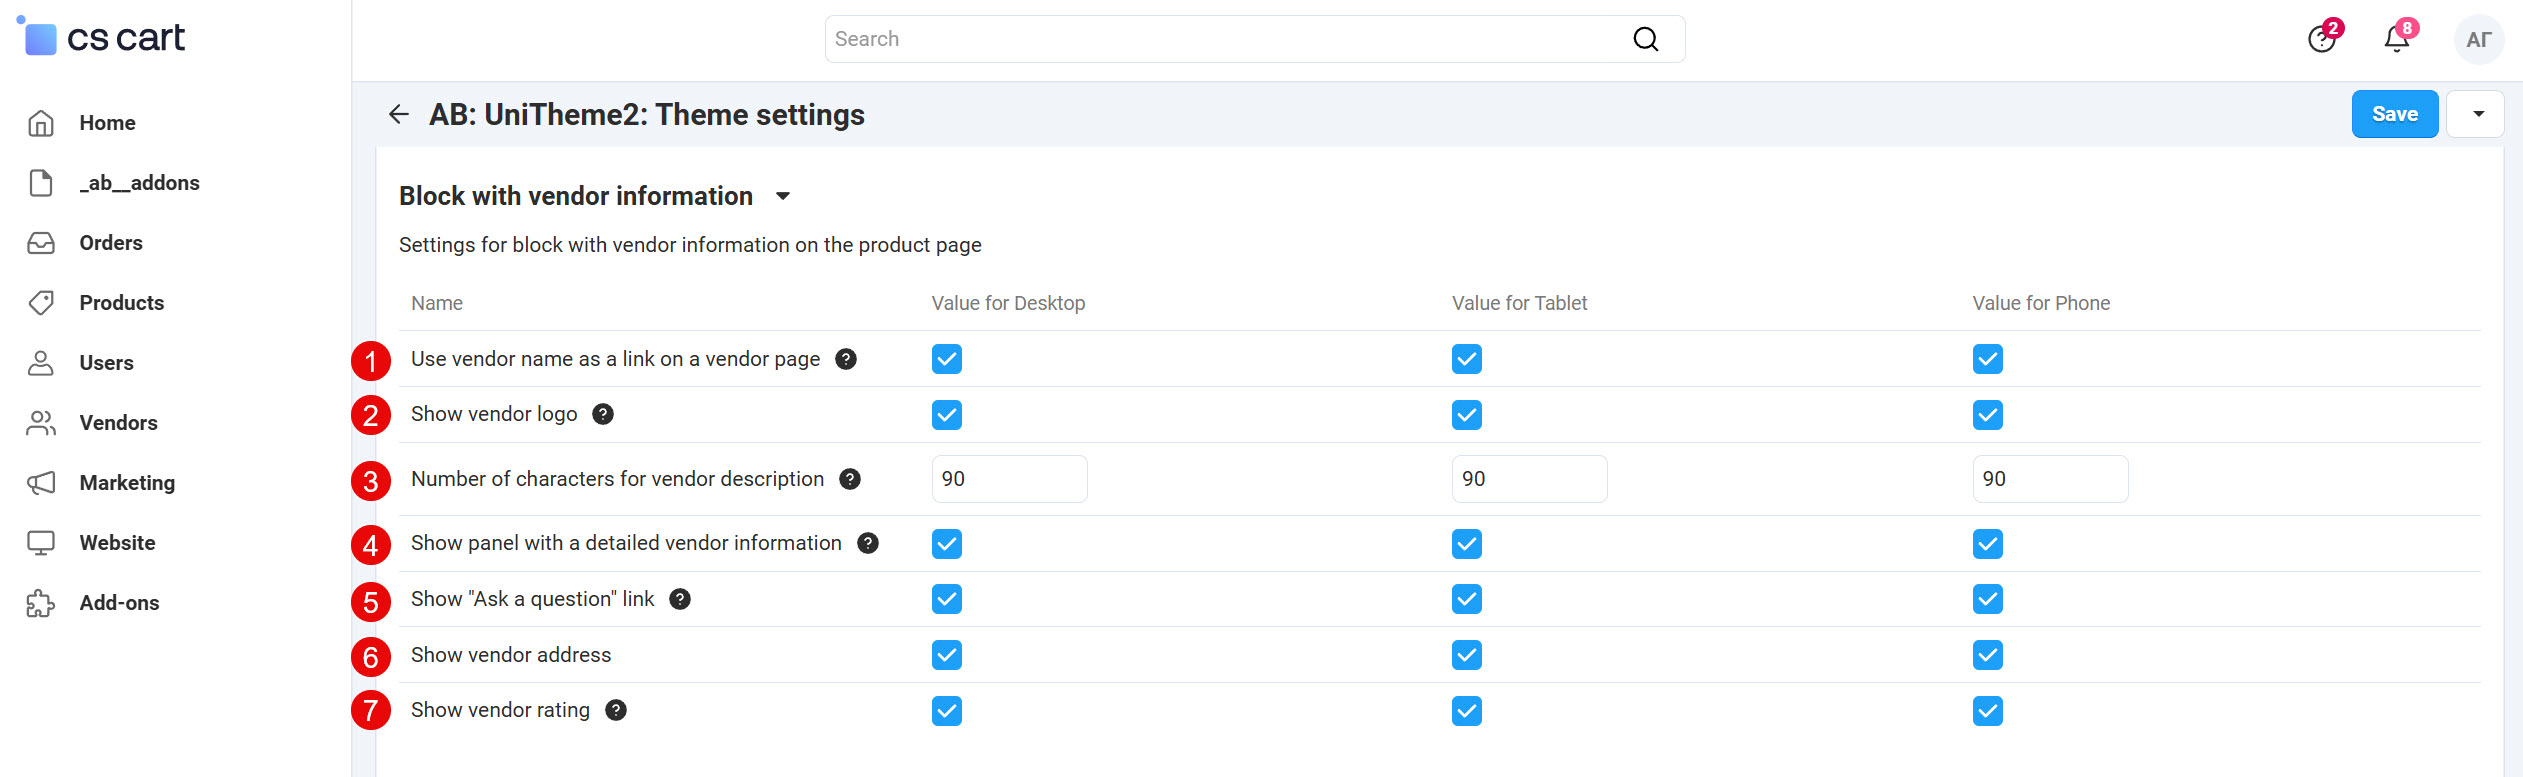Open the dropdown next to Save

click(2476, 114)
